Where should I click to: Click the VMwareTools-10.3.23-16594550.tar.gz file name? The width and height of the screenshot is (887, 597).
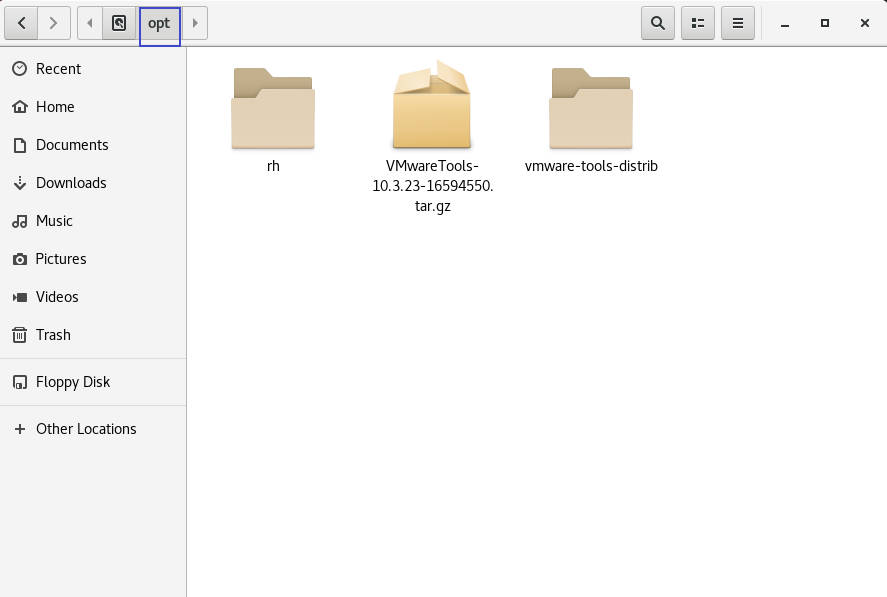433,186
